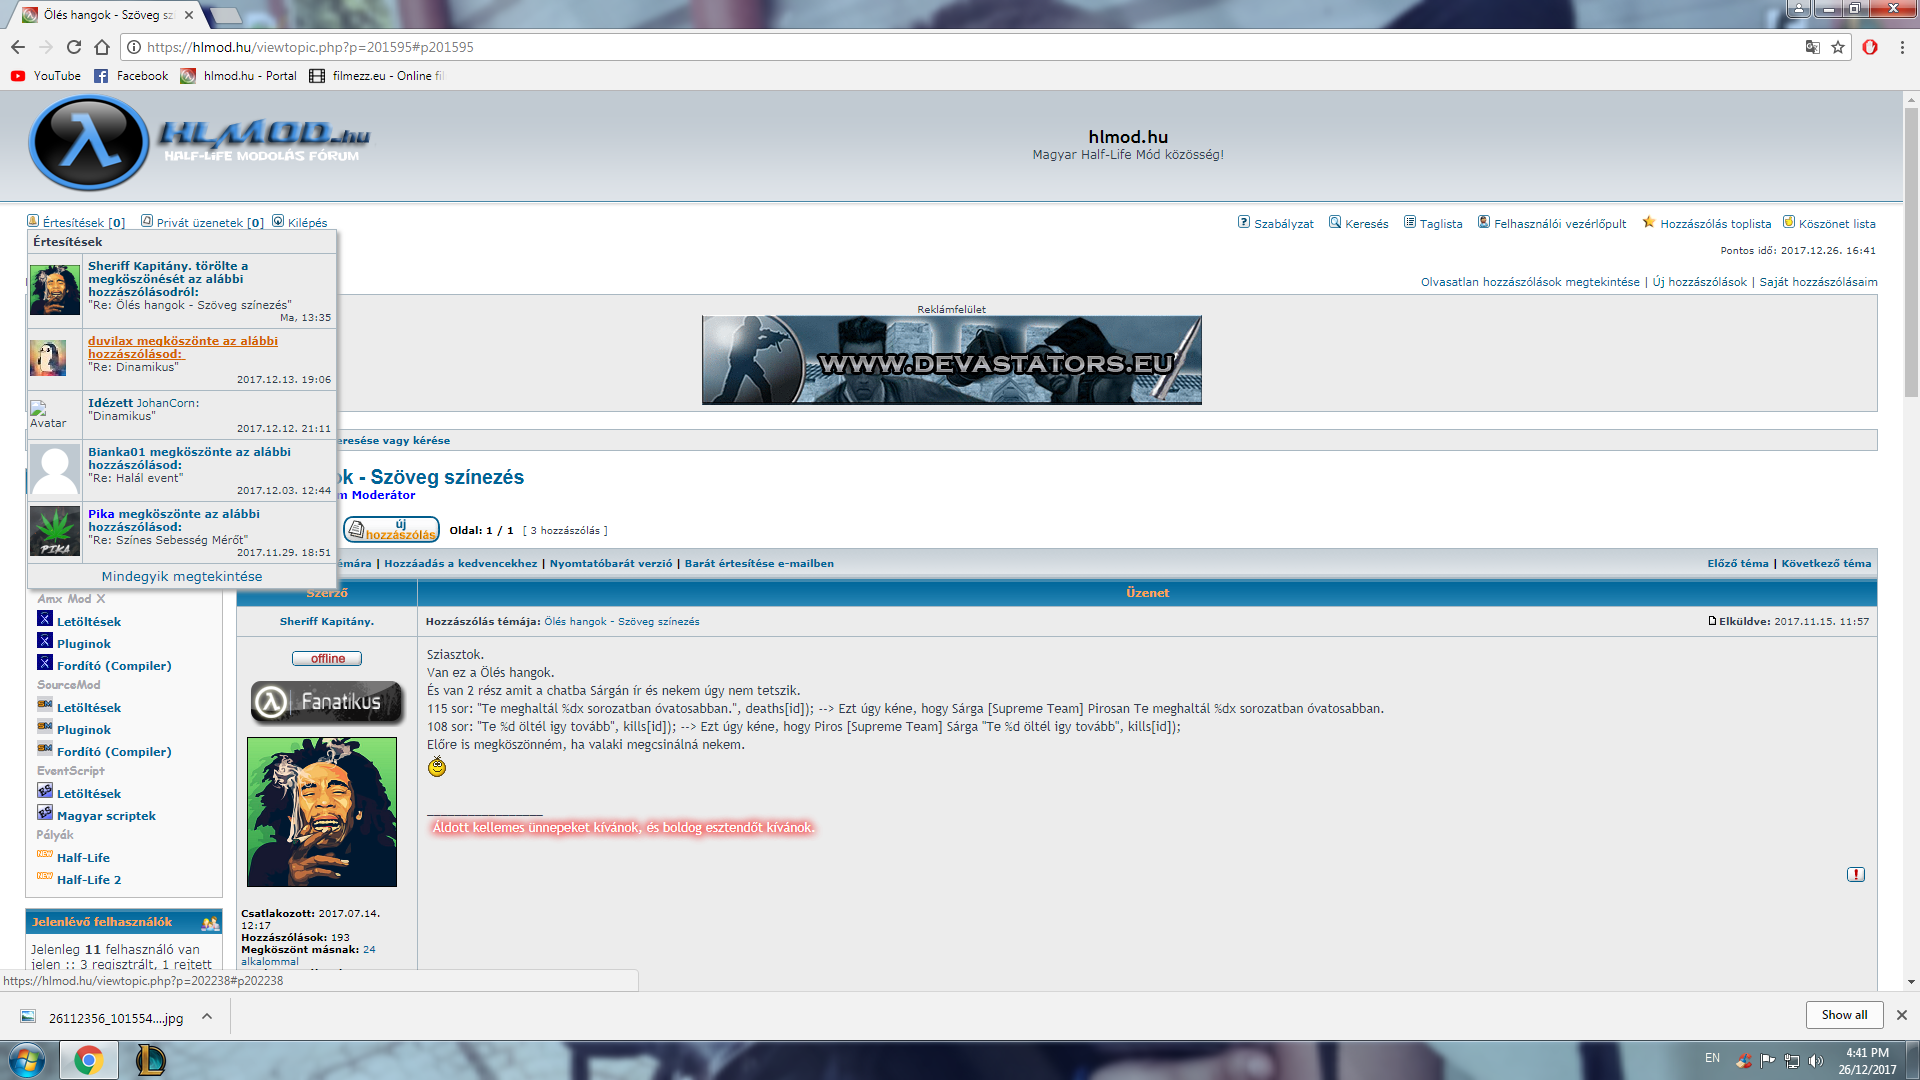Go to browser home page icon
This screenshot has width=1920, height=1080.
tap(102, 47)
